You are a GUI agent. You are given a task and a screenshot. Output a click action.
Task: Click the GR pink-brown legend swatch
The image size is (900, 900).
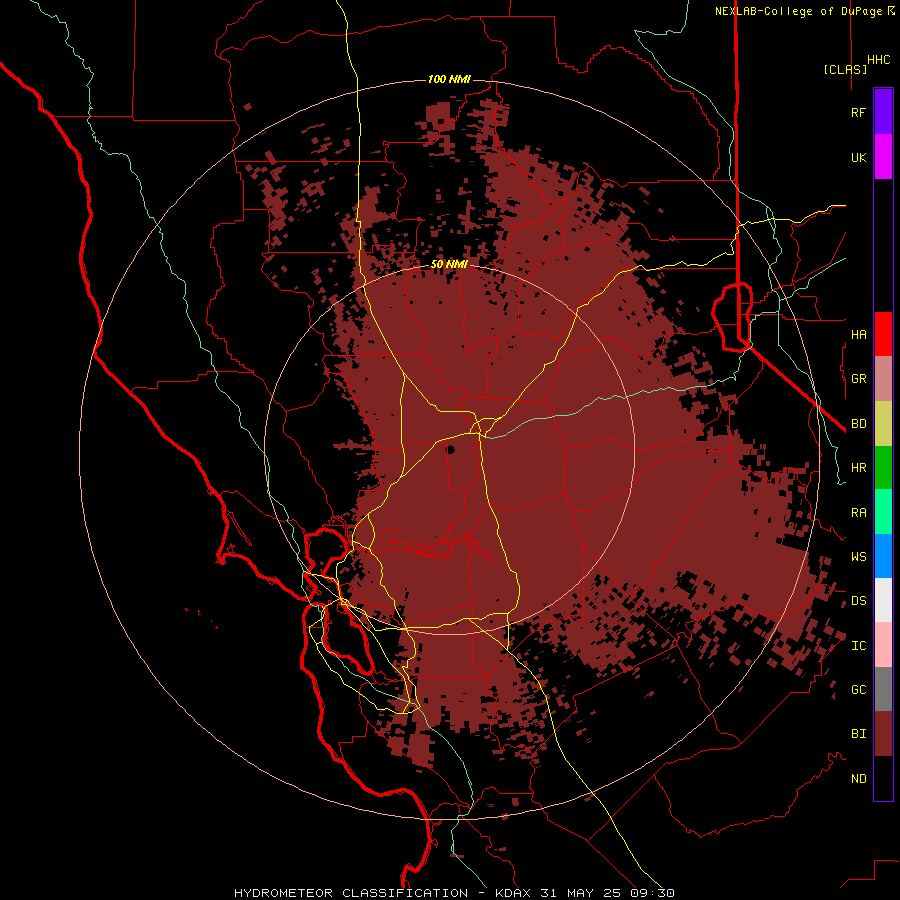tap(883, 379)
